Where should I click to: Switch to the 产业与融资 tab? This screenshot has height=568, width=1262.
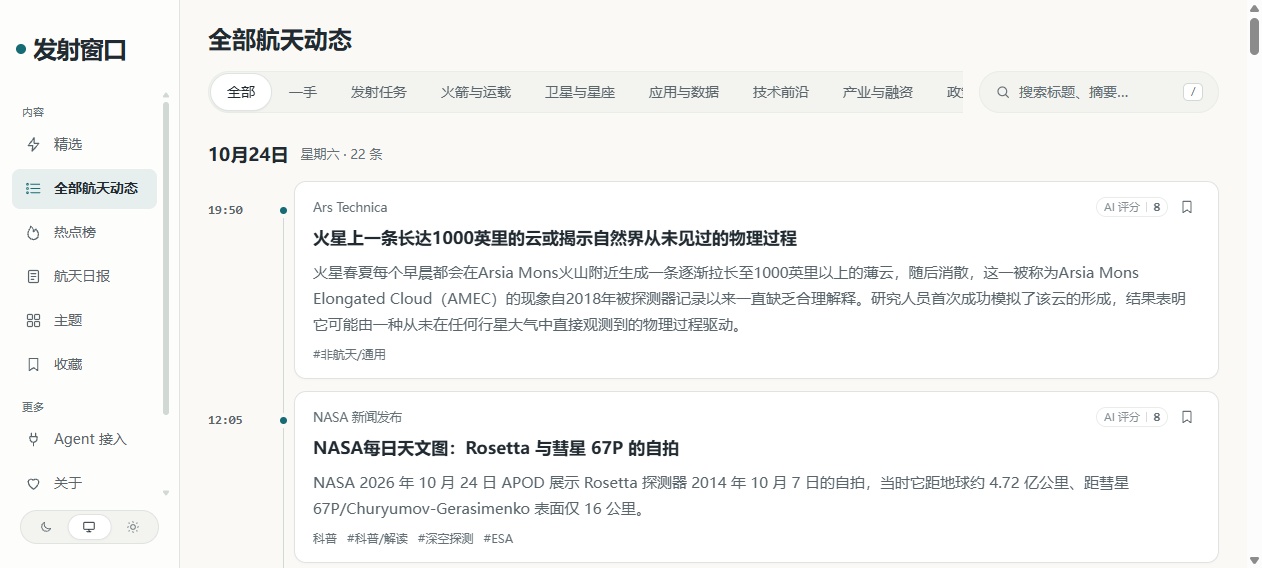pyautogui.click(x=878, y=92)
